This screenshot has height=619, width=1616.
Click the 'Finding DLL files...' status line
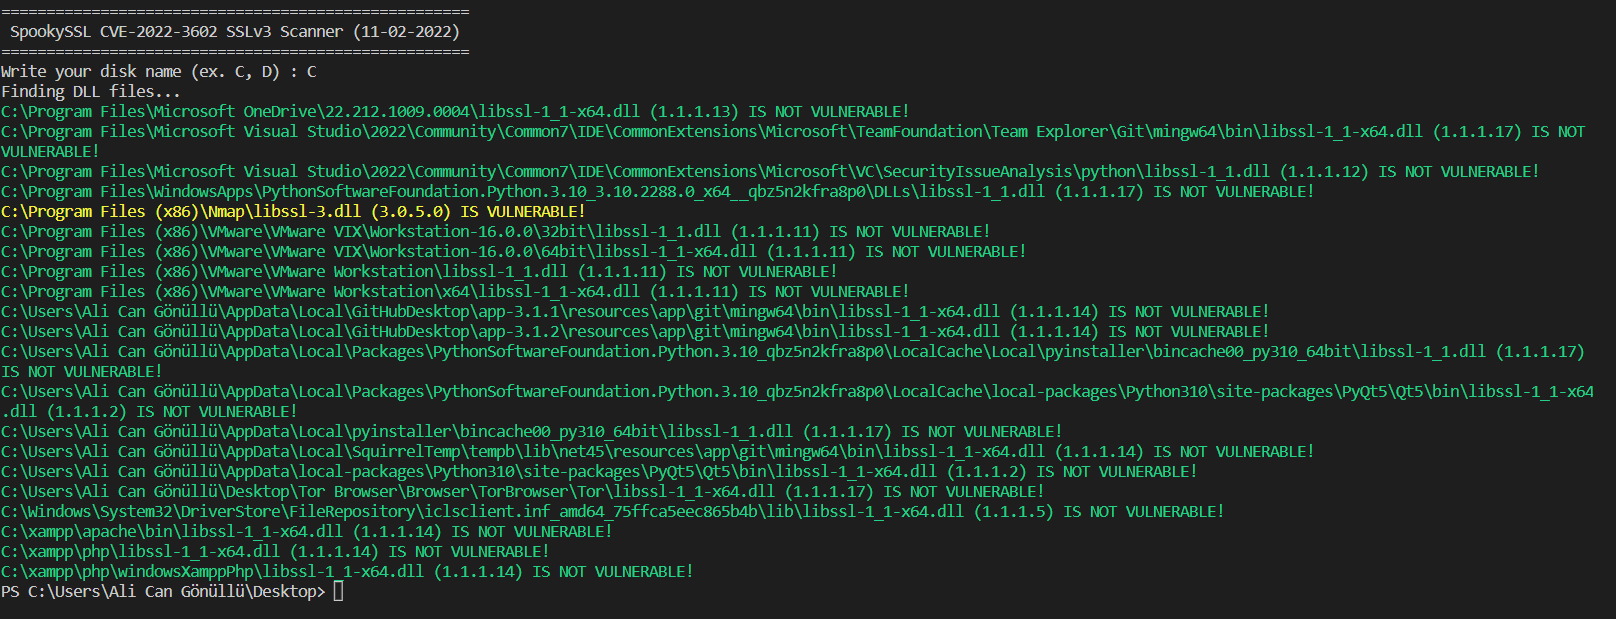[91, 92]
